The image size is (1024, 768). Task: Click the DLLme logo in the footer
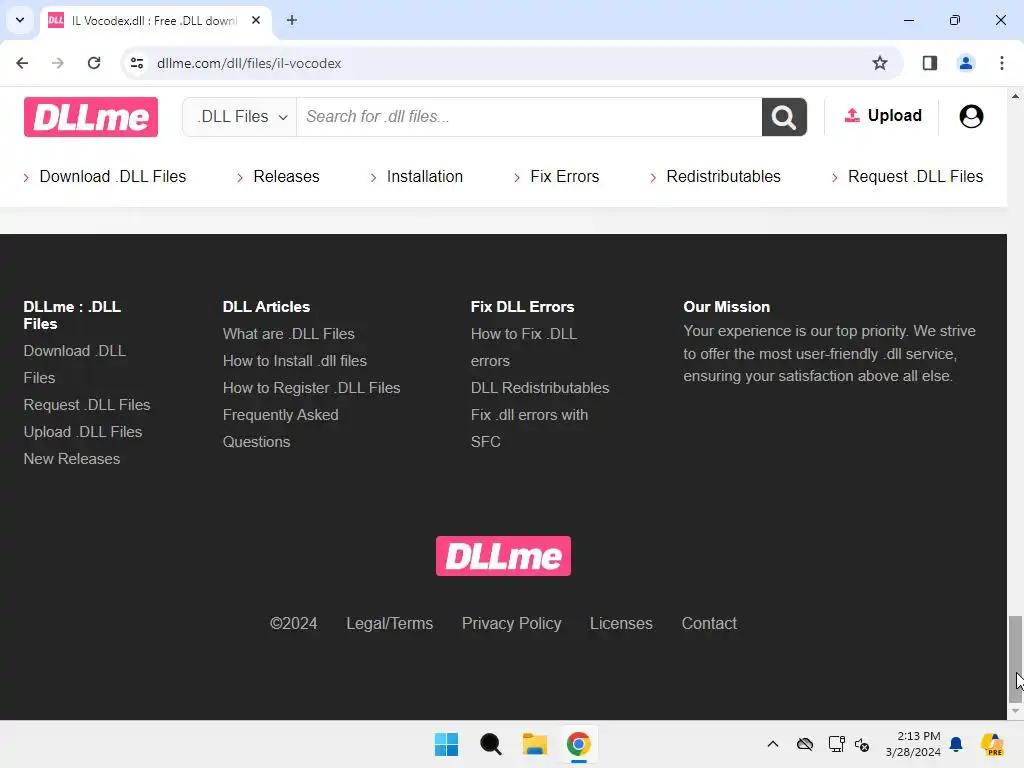click(x=503, y=556)
